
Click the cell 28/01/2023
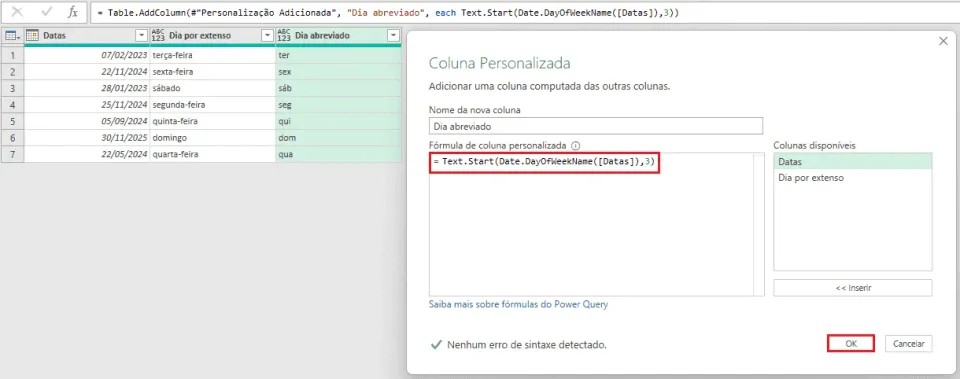coord(87,89)
